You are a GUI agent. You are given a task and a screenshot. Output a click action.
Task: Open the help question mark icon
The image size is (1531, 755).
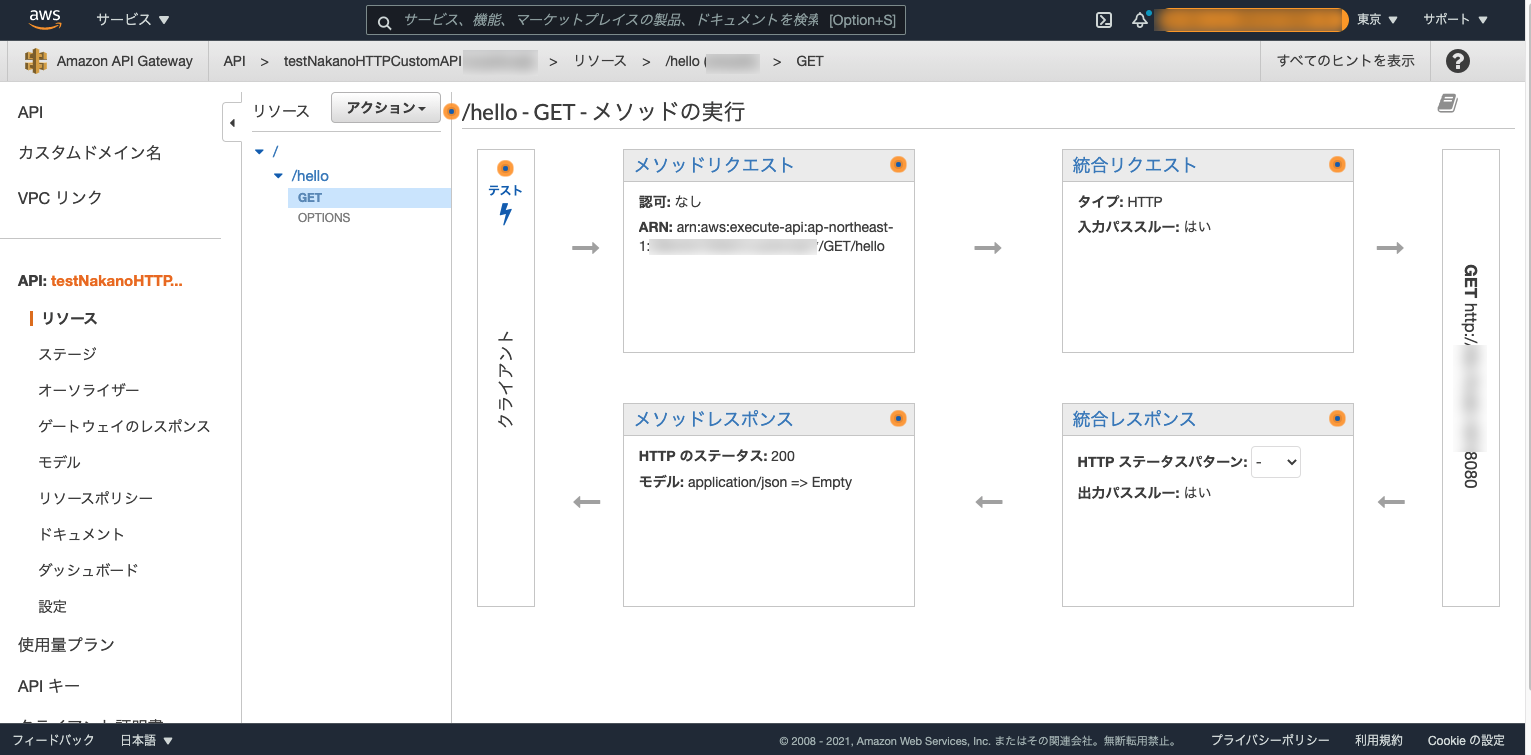[1458, 61]
